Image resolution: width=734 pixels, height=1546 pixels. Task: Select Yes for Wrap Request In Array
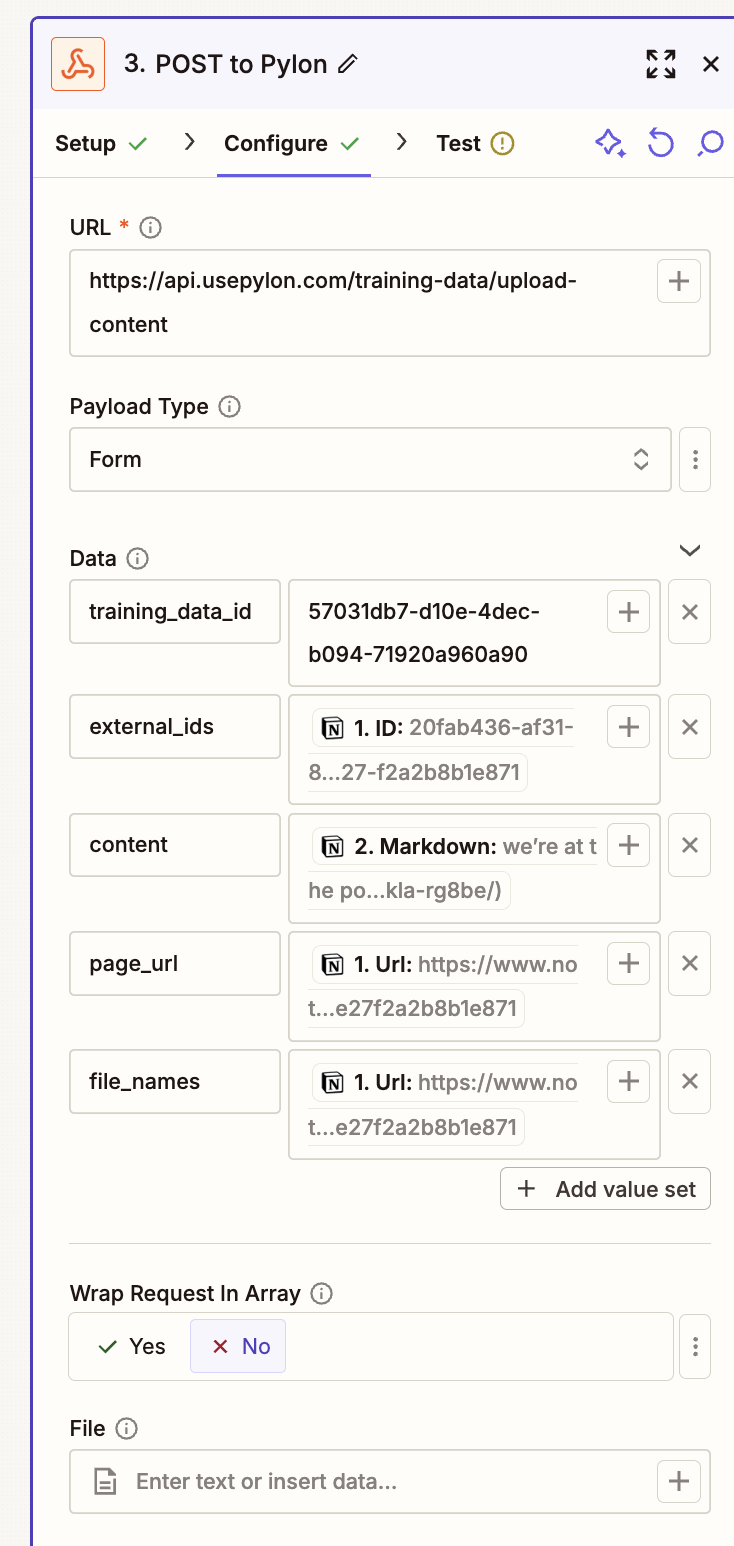(133, 1346)
